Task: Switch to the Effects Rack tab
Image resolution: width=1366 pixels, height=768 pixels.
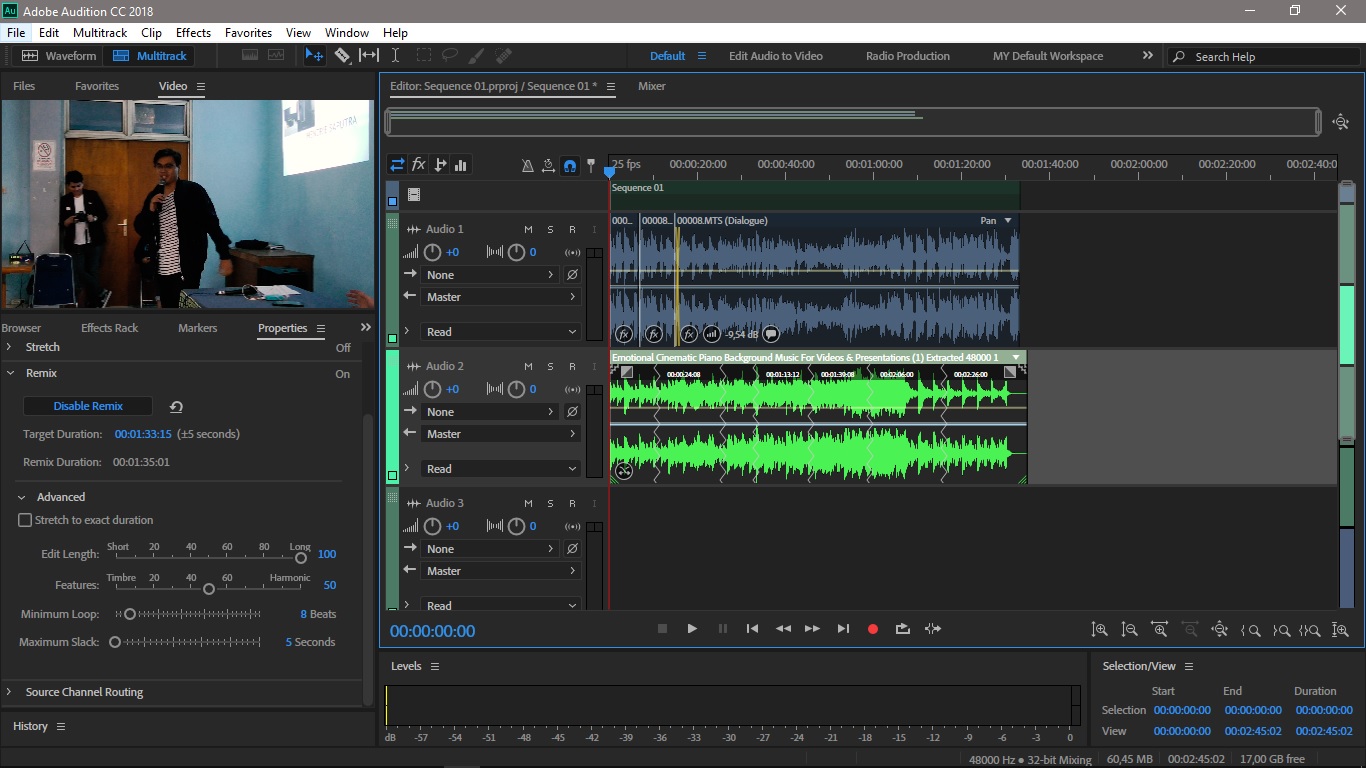Action: pos(109,328)
